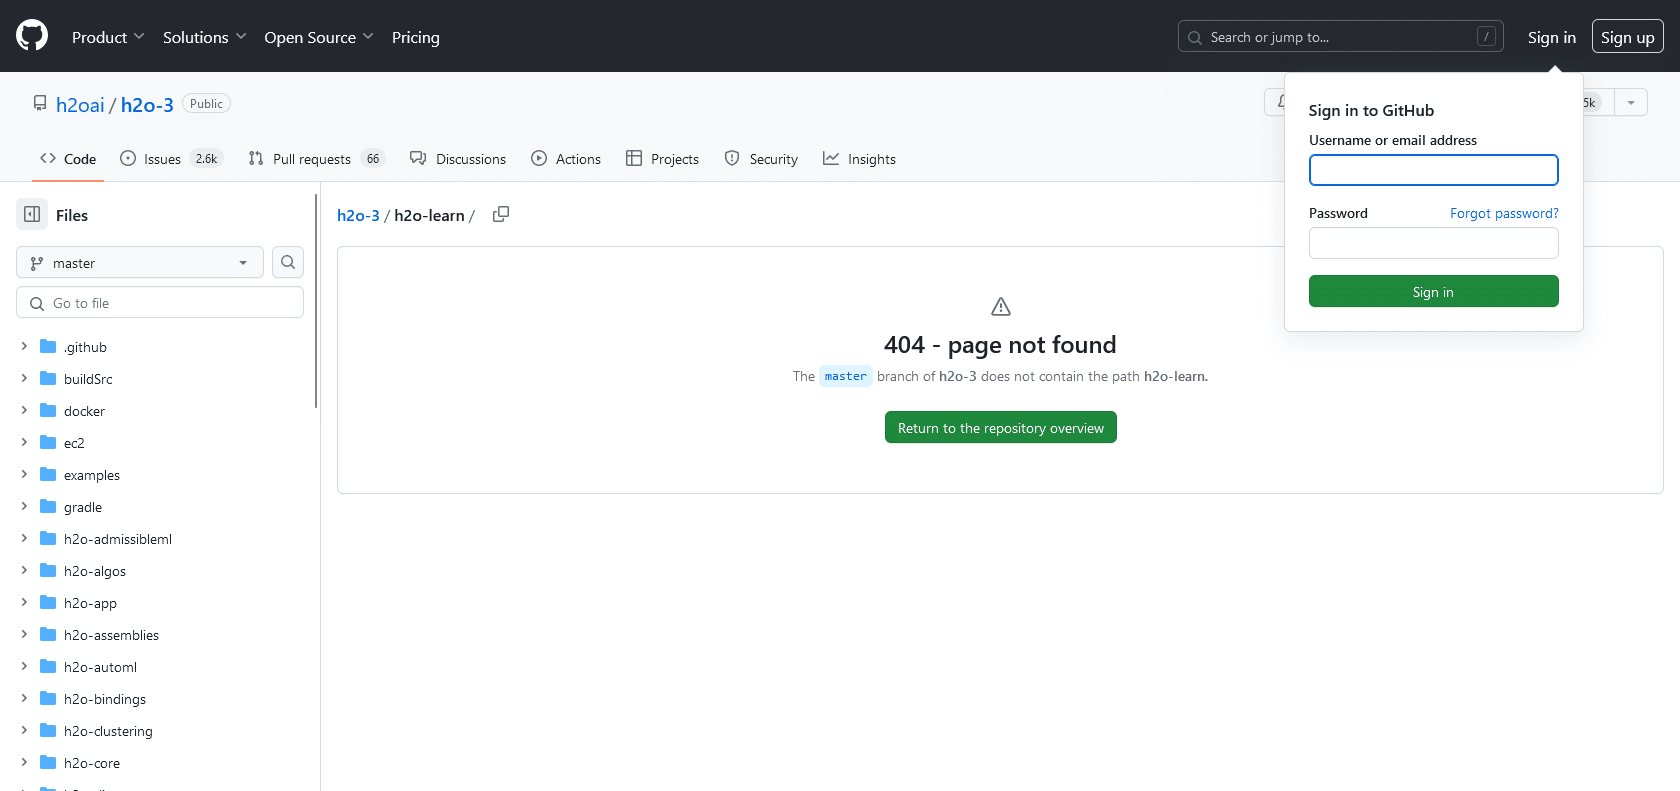Click h2o-3 in the breadcrumb path
Viewport: 1680px width, 791px height.
coord(358,215)
